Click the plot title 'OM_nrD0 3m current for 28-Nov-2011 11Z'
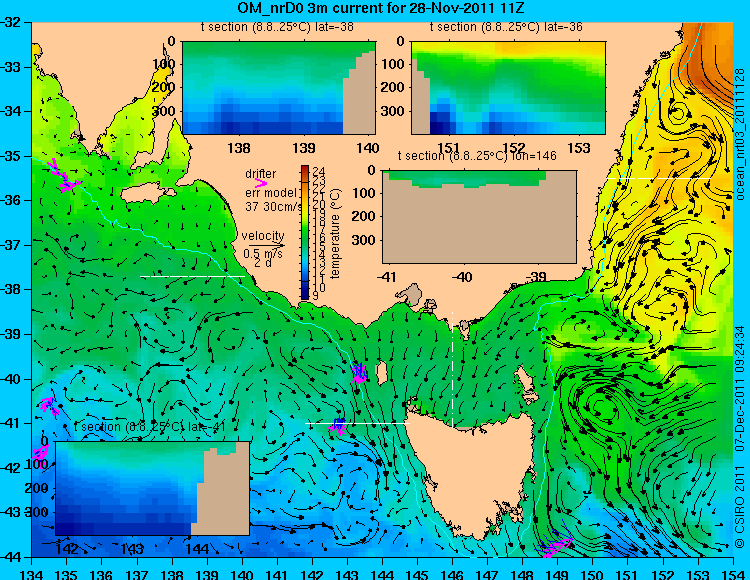 click(x=381, y=8)
